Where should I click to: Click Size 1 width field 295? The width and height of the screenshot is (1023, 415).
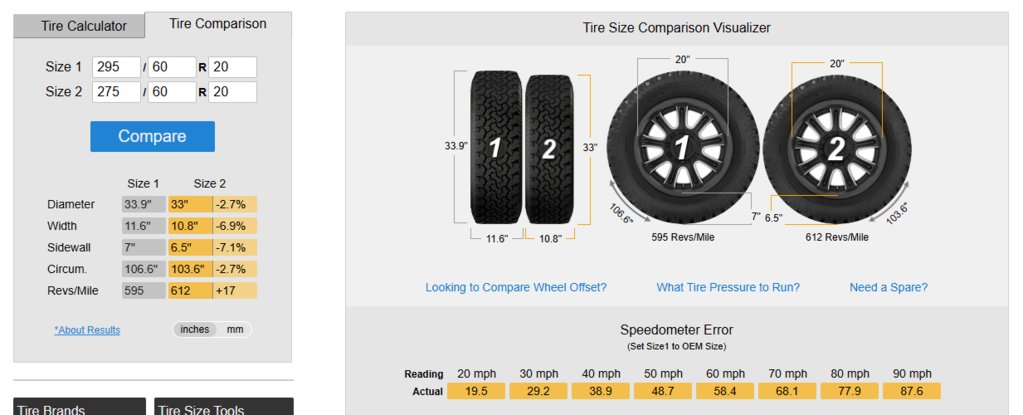(117, 67)
